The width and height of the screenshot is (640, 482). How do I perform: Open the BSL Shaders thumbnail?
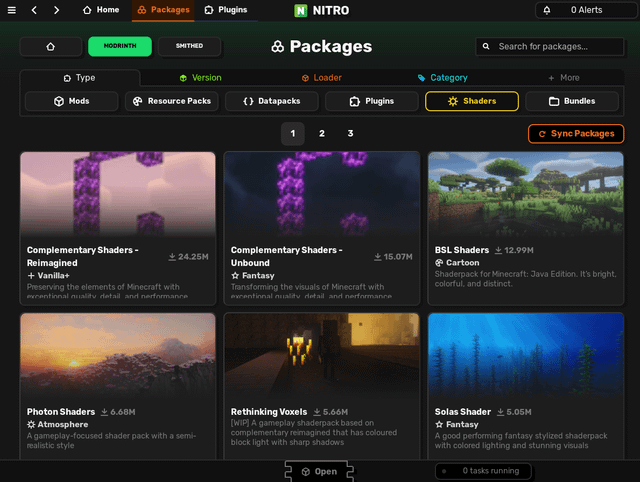pyautogui.click(x=525, y=194)
